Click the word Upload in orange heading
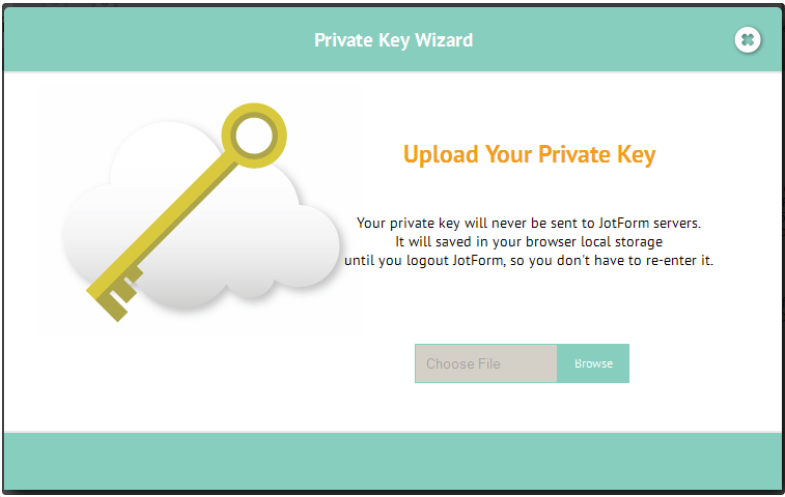This screenshot has height=497, width=785. click(441, 154)
